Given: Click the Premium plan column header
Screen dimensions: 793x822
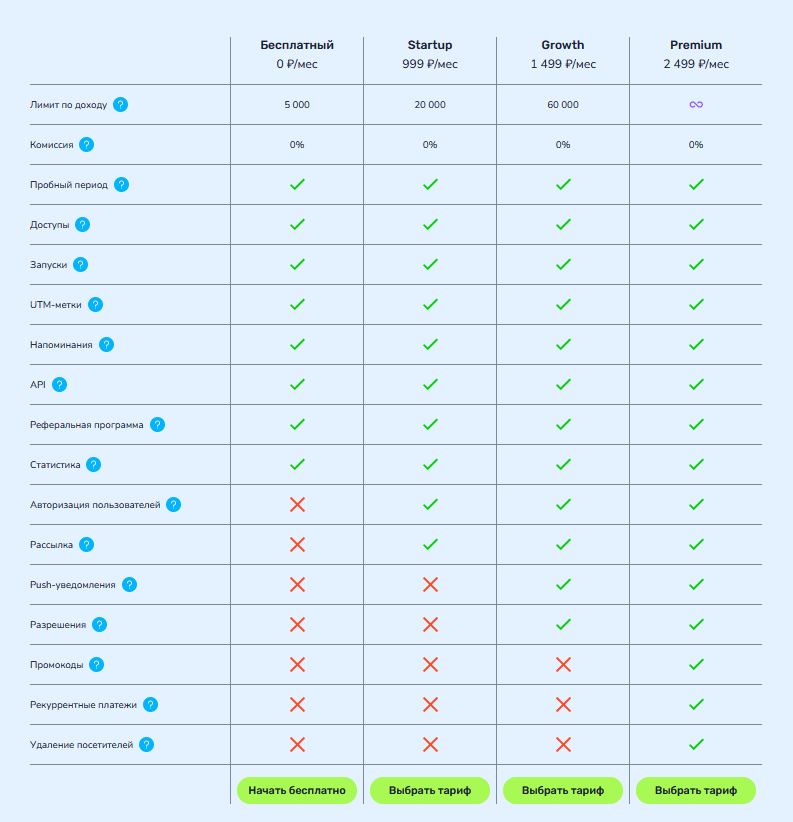Looking at the screenshot, I should [696, 45].
